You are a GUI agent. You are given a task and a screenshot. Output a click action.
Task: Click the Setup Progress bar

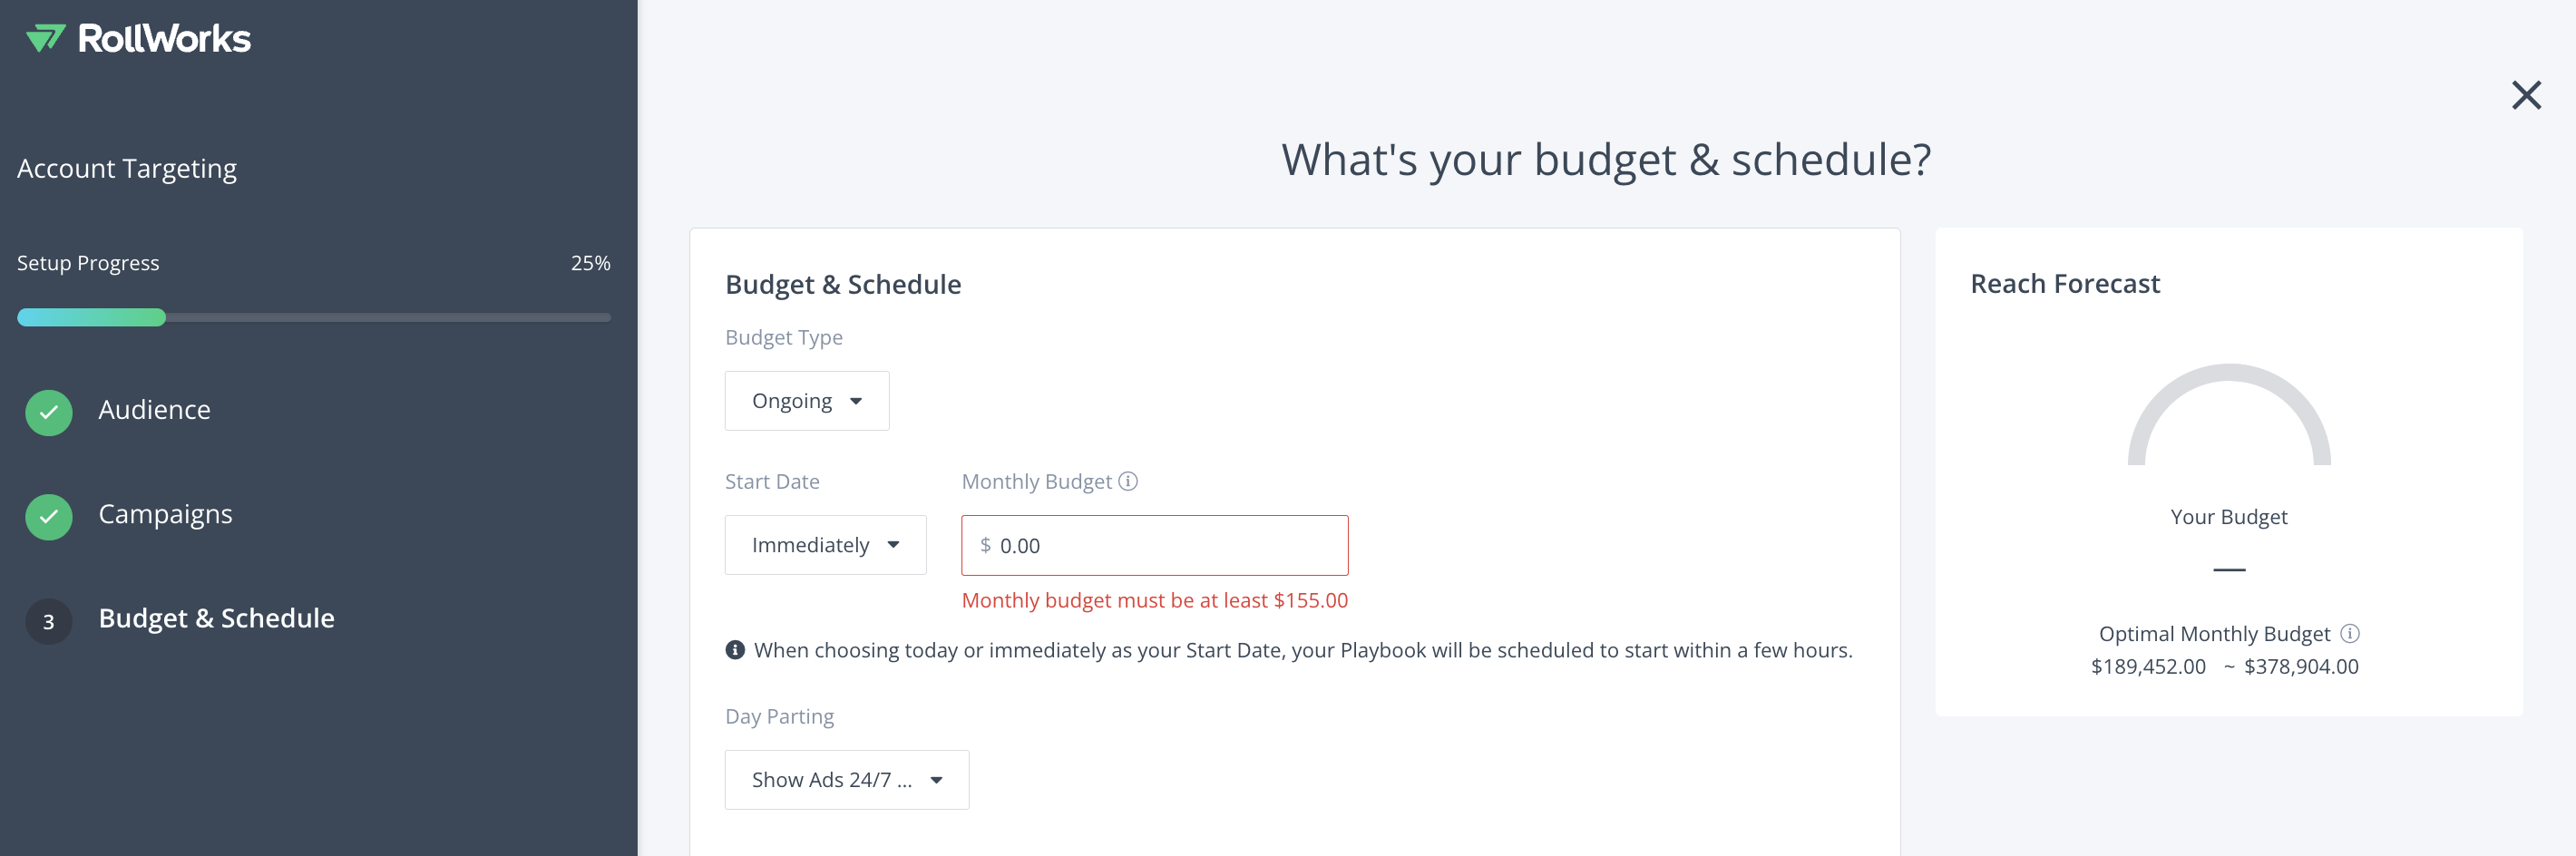point(314,317)
